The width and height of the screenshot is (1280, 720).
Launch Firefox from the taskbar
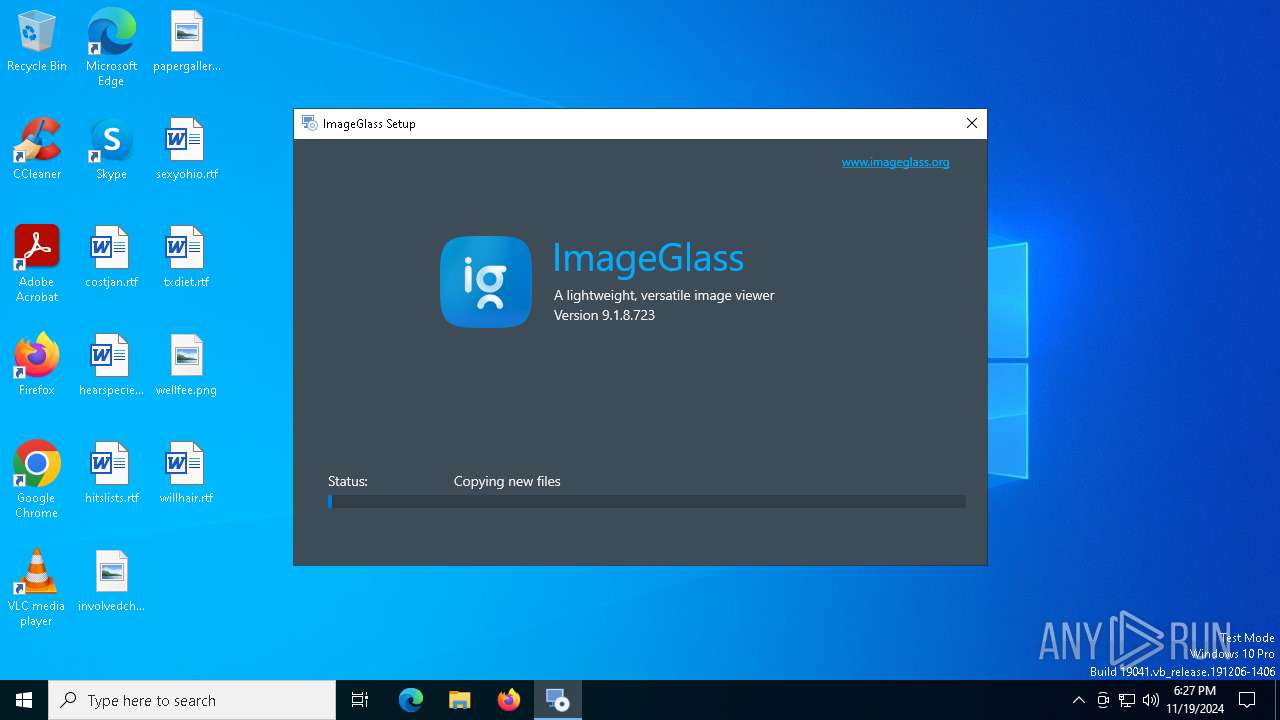pos(509,700)
